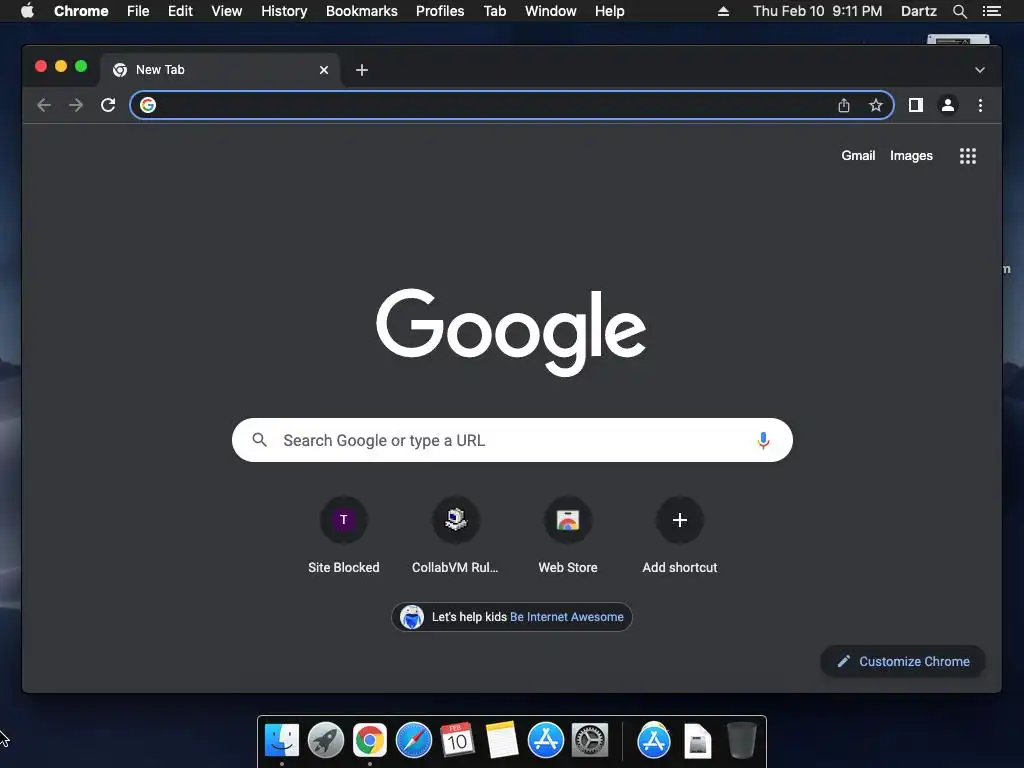This screenshot has width=1024, height=768.
Task: Open the Window menu
Action: (x=551, y=11)
